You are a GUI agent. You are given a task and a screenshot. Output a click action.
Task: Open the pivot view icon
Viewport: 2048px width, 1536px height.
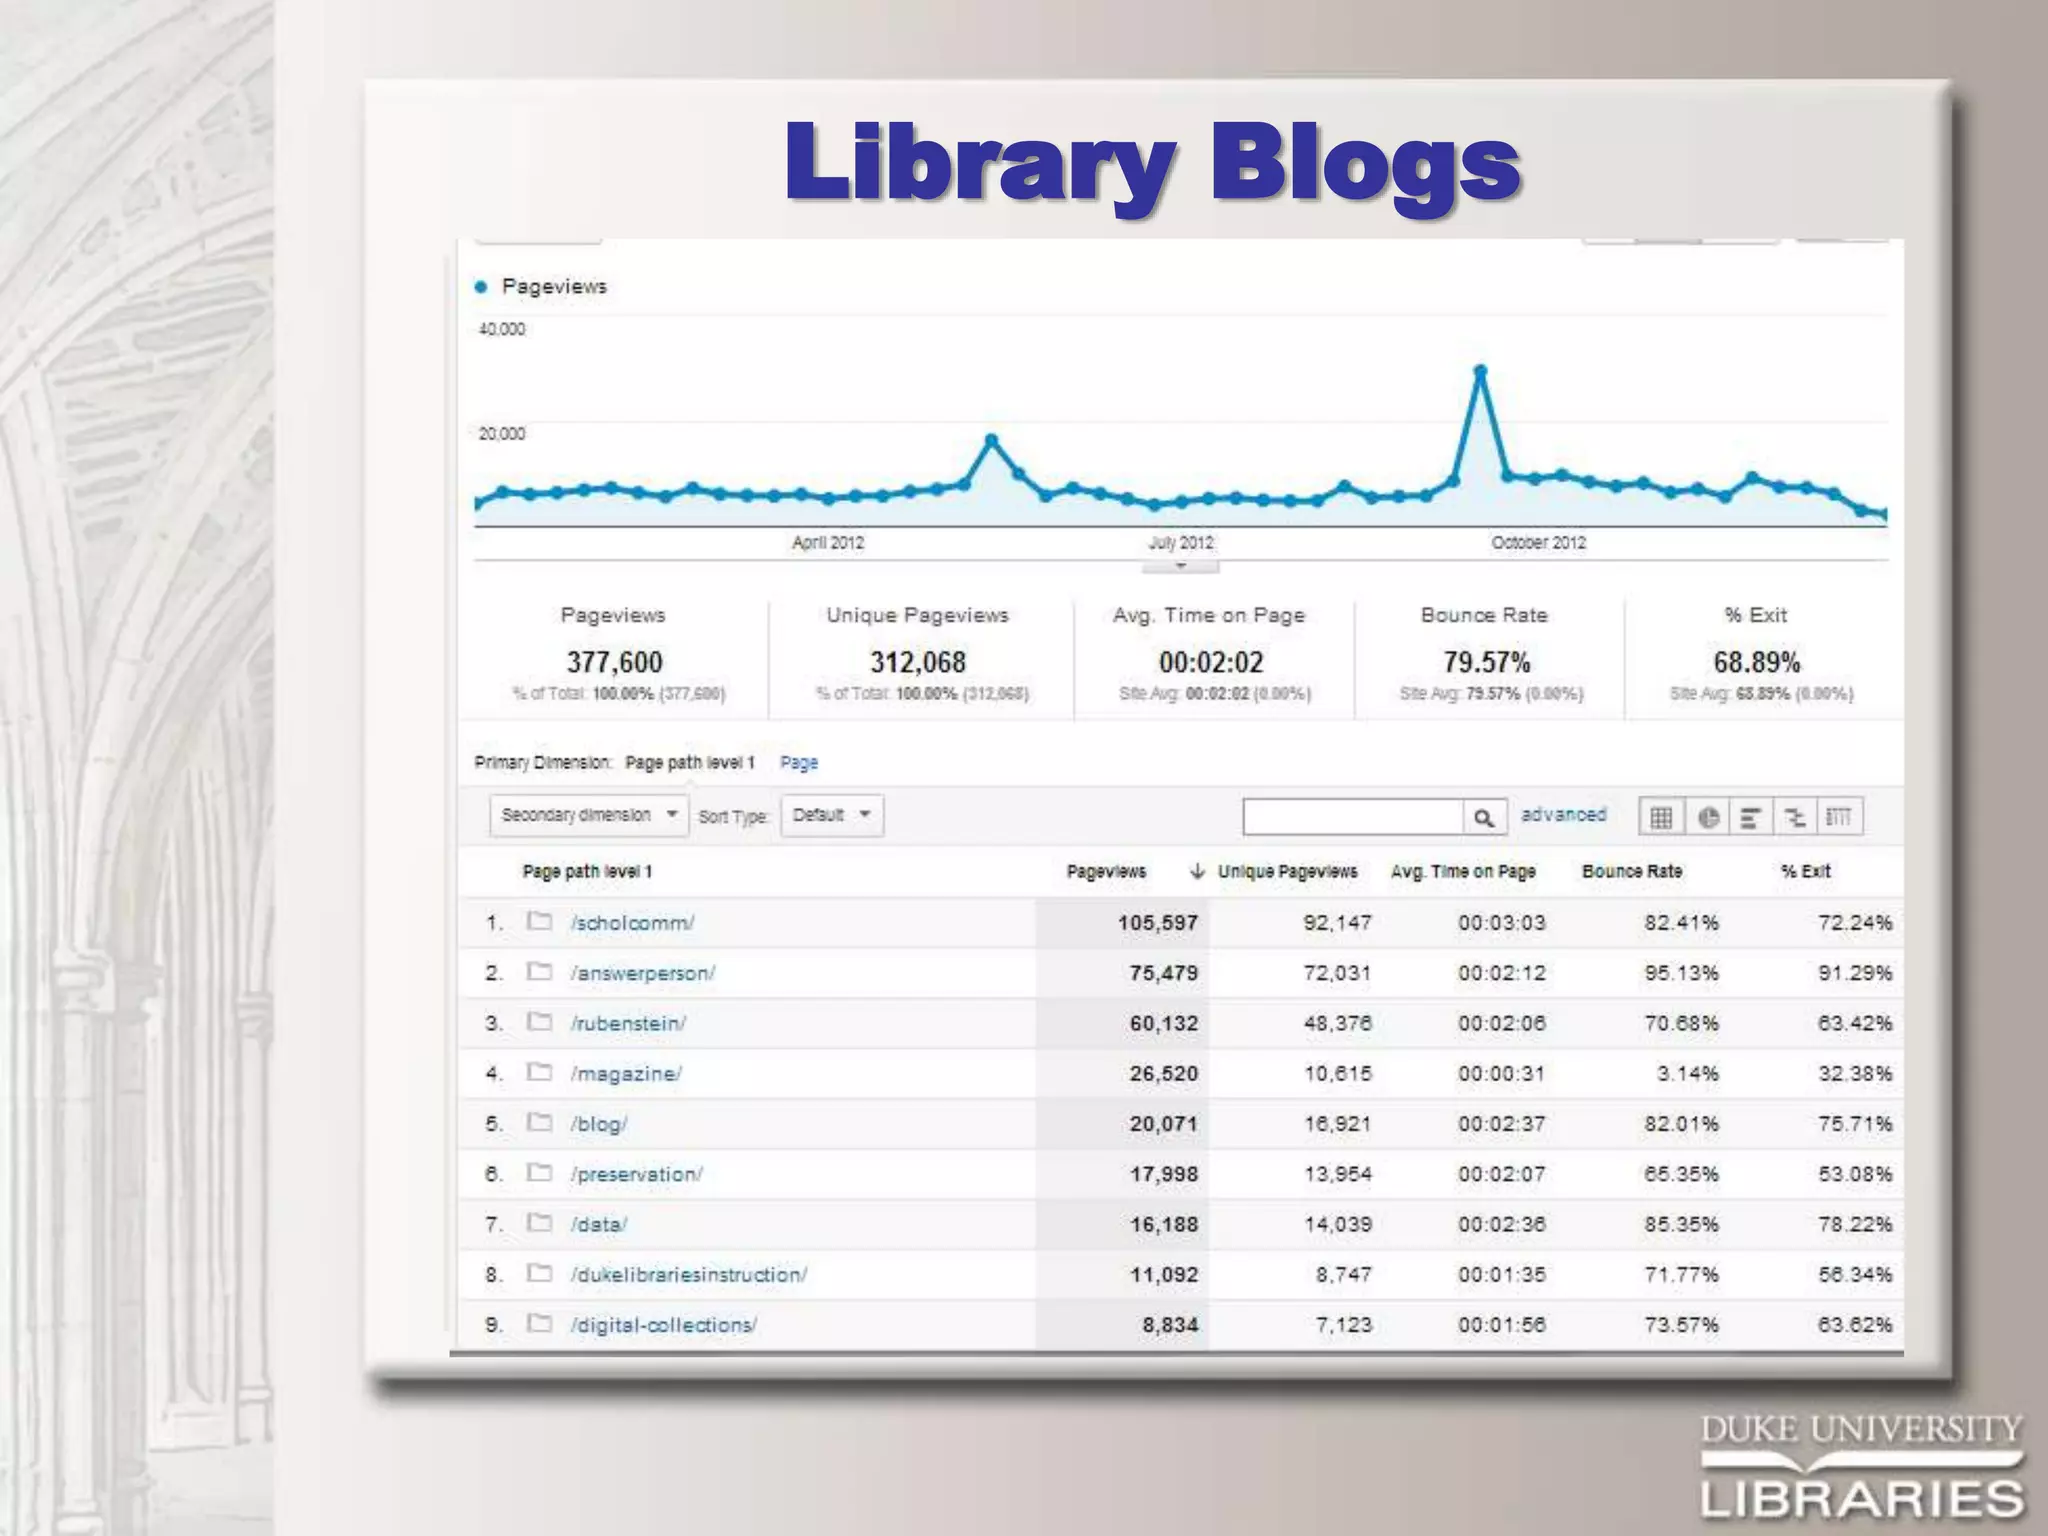(1839, 817)
